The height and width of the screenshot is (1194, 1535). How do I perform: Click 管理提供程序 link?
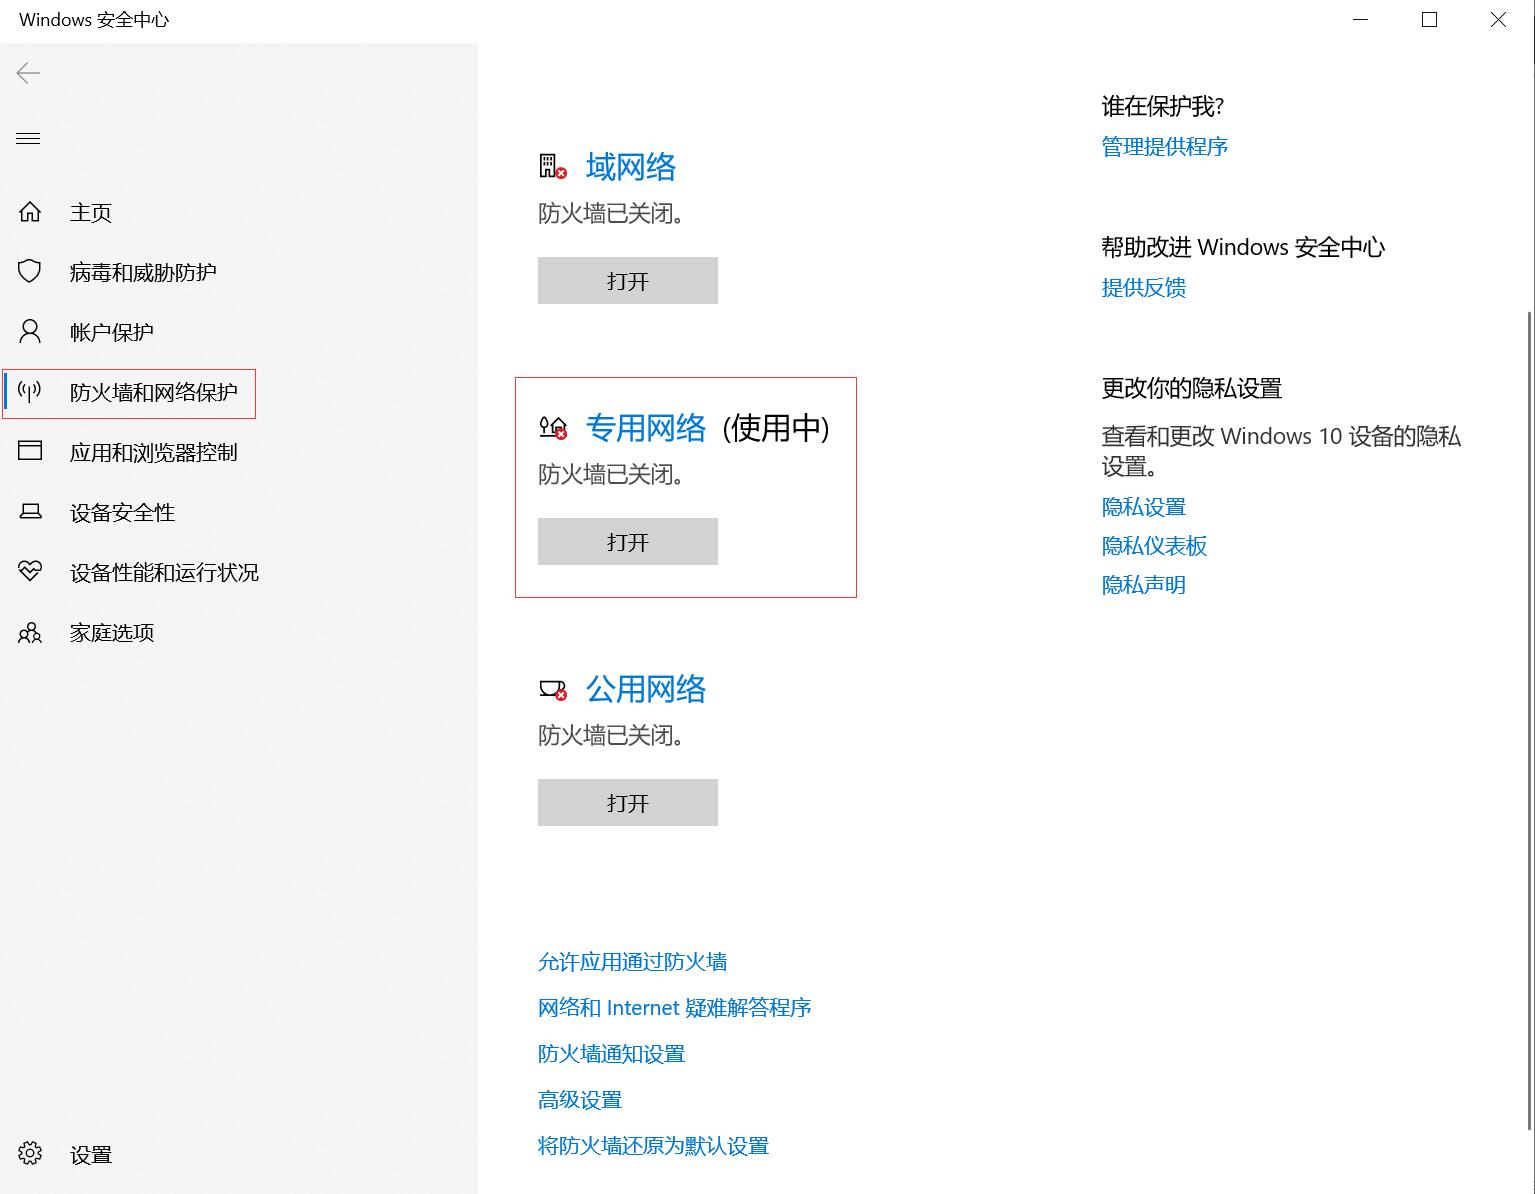1164,147
